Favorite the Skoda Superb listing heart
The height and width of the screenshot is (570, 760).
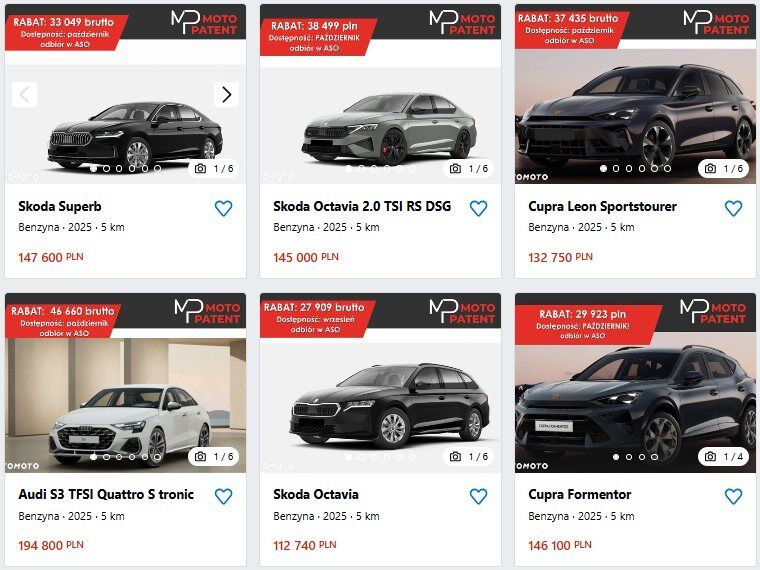(x=223, y=208)
